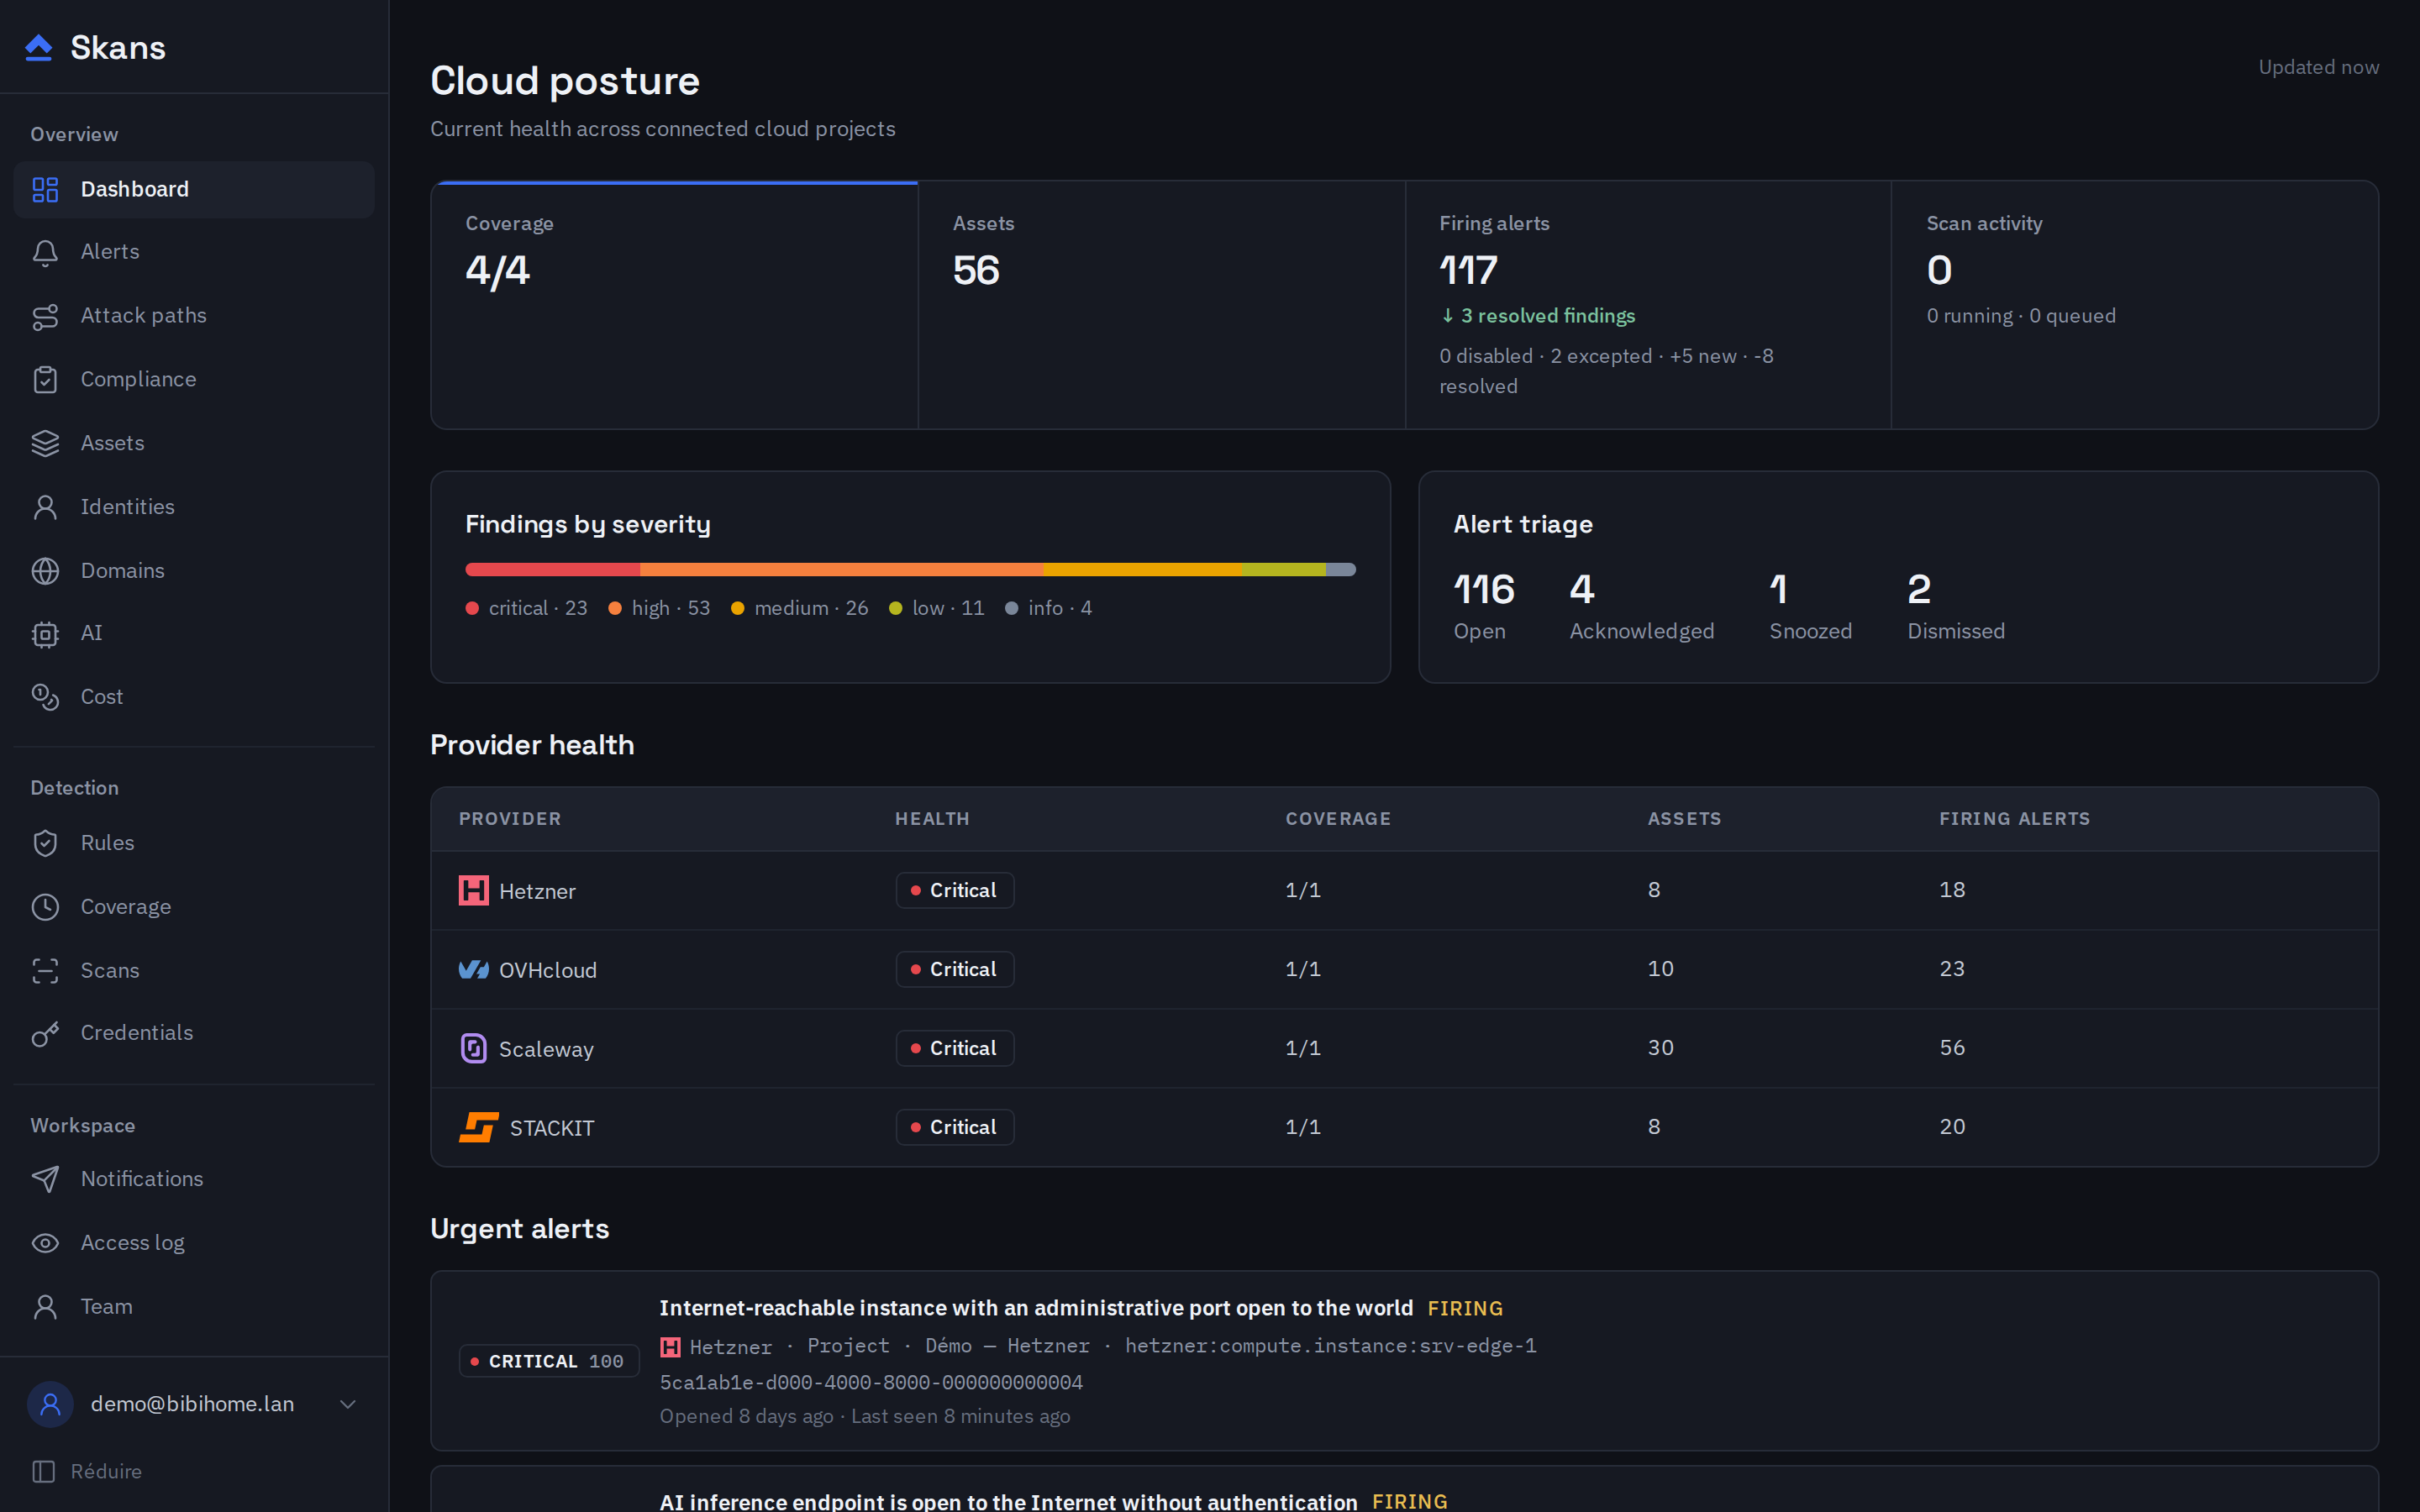Click the Domains globe icon
2420x1512 pixels.
[45, 571]
